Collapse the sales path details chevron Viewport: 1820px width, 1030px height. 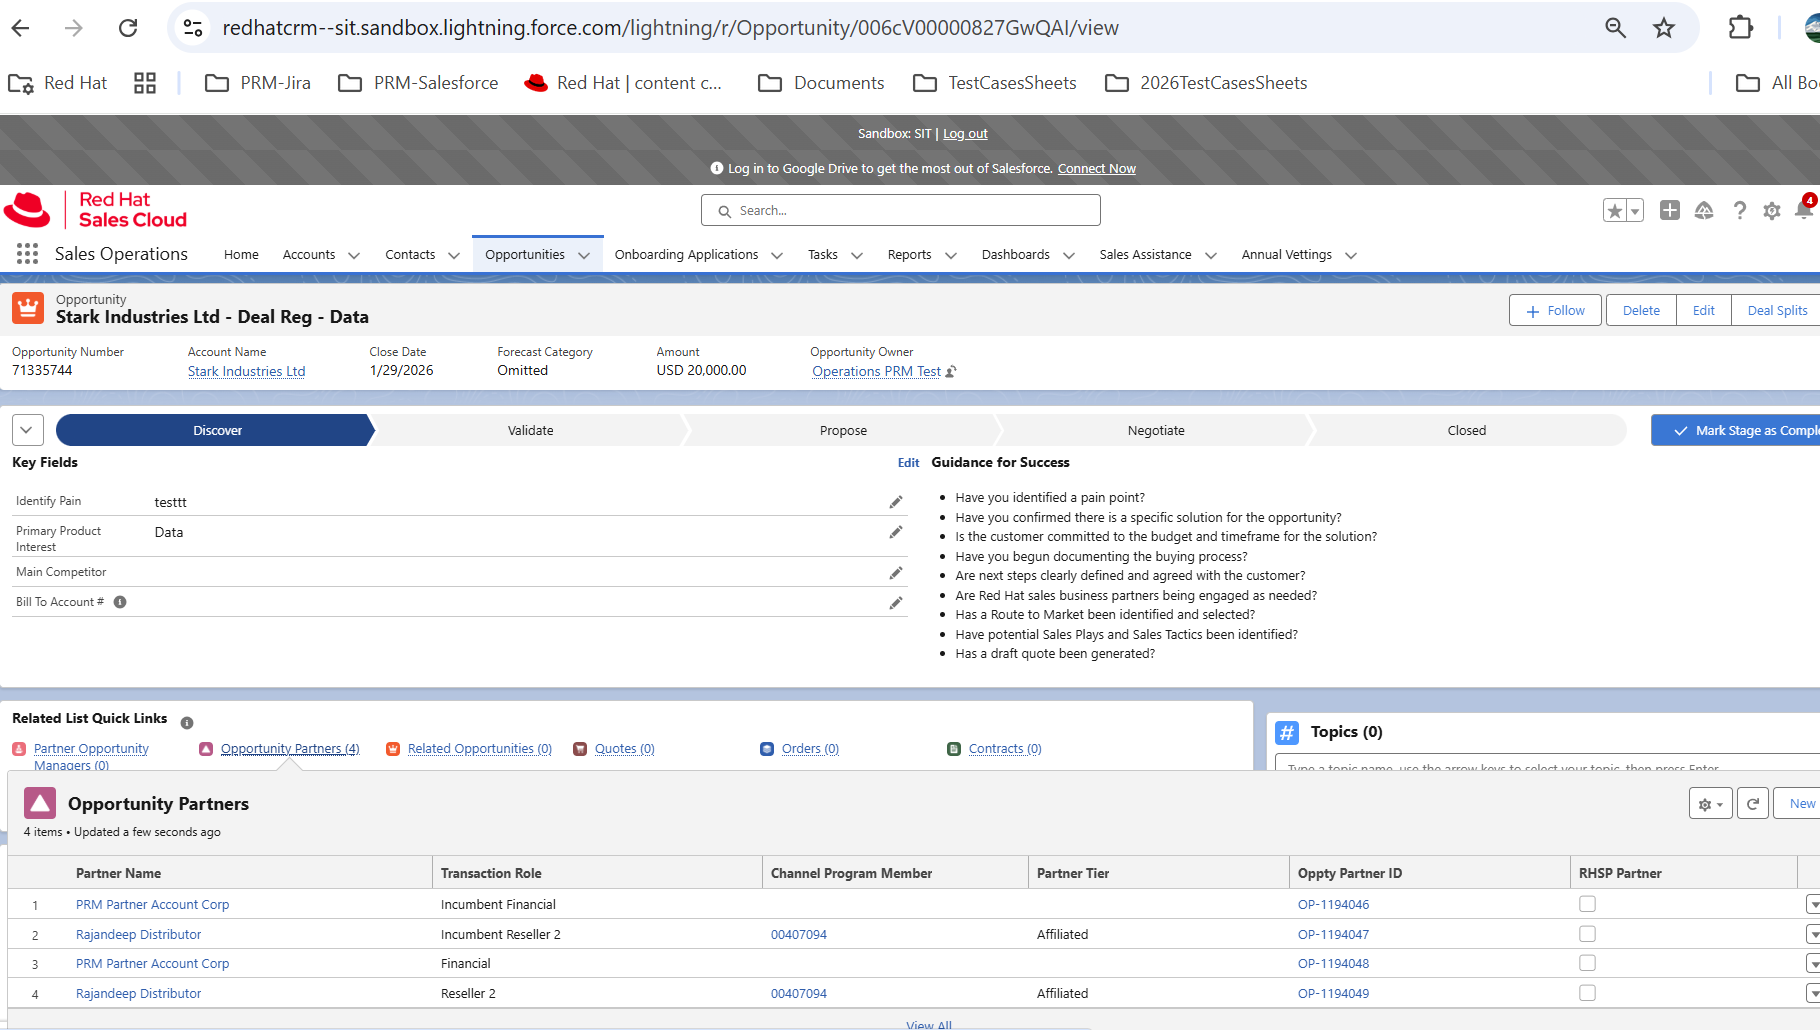coord(27,430)
